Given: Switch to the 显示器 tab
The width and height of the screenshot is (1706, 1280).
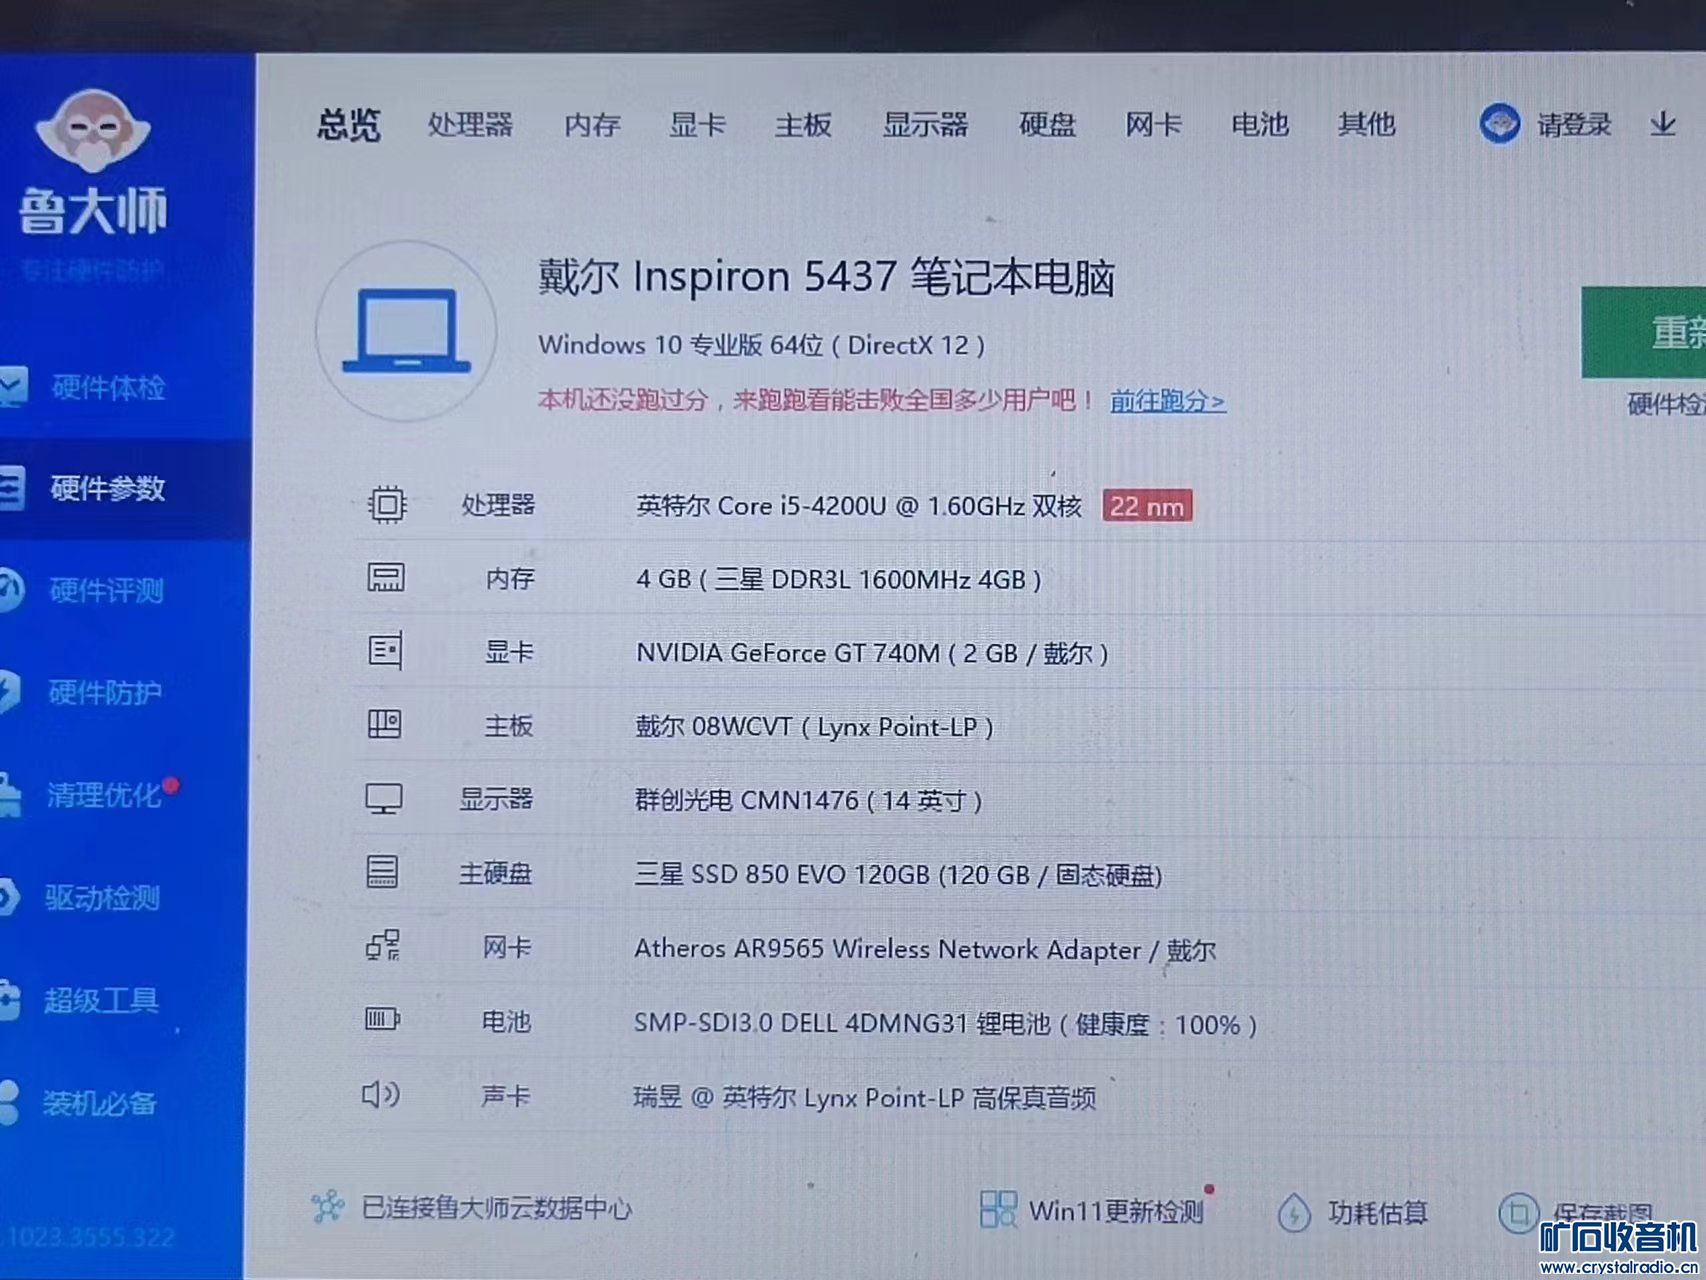Looking at the screenshot, I should [x=925, y=125].
